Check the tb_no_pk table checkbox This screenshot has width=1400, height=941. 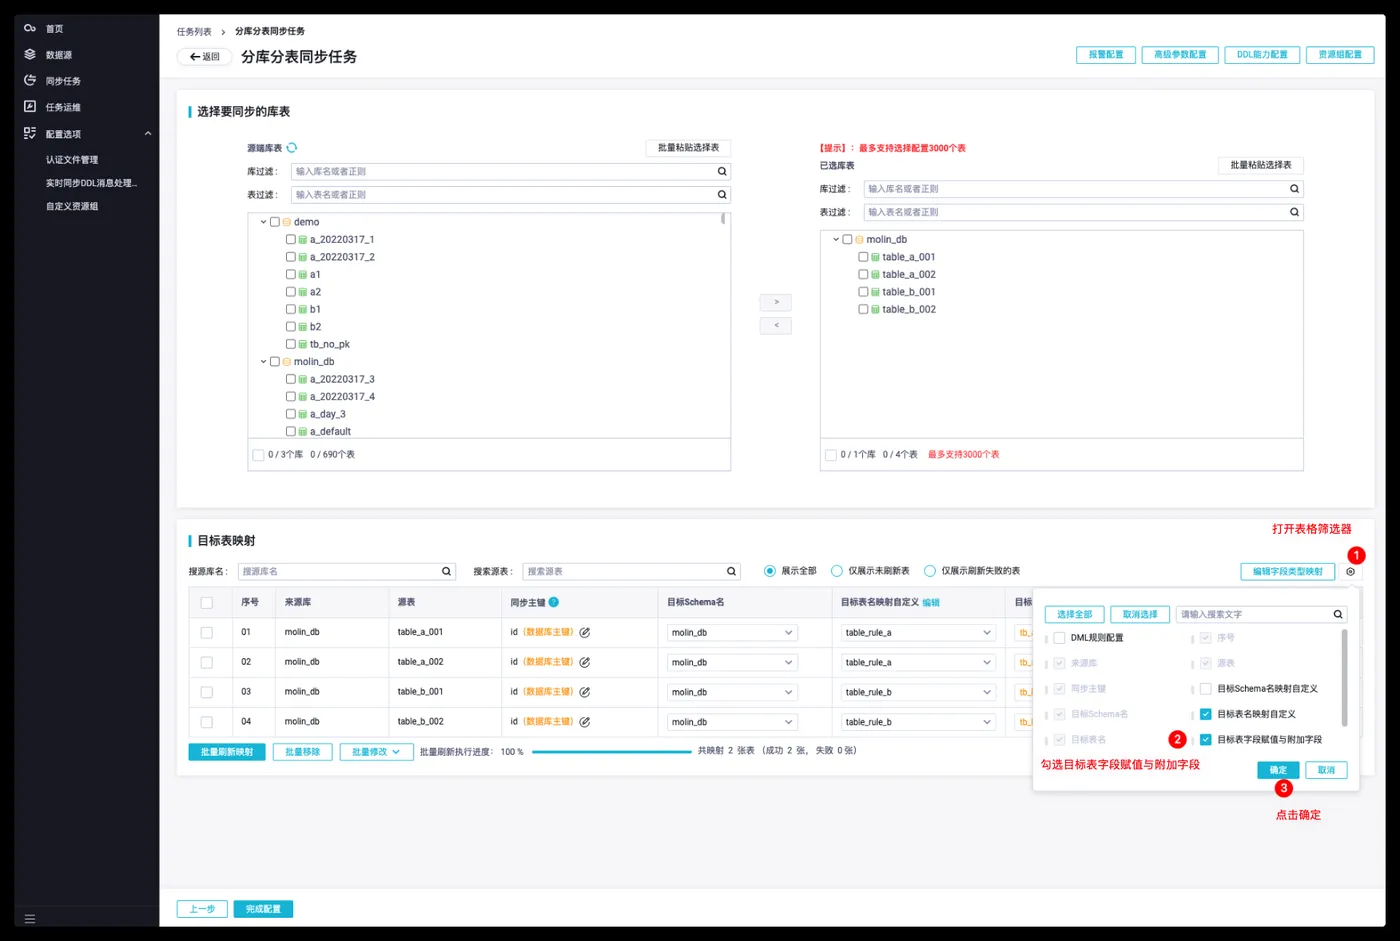(x=291, y=344)
